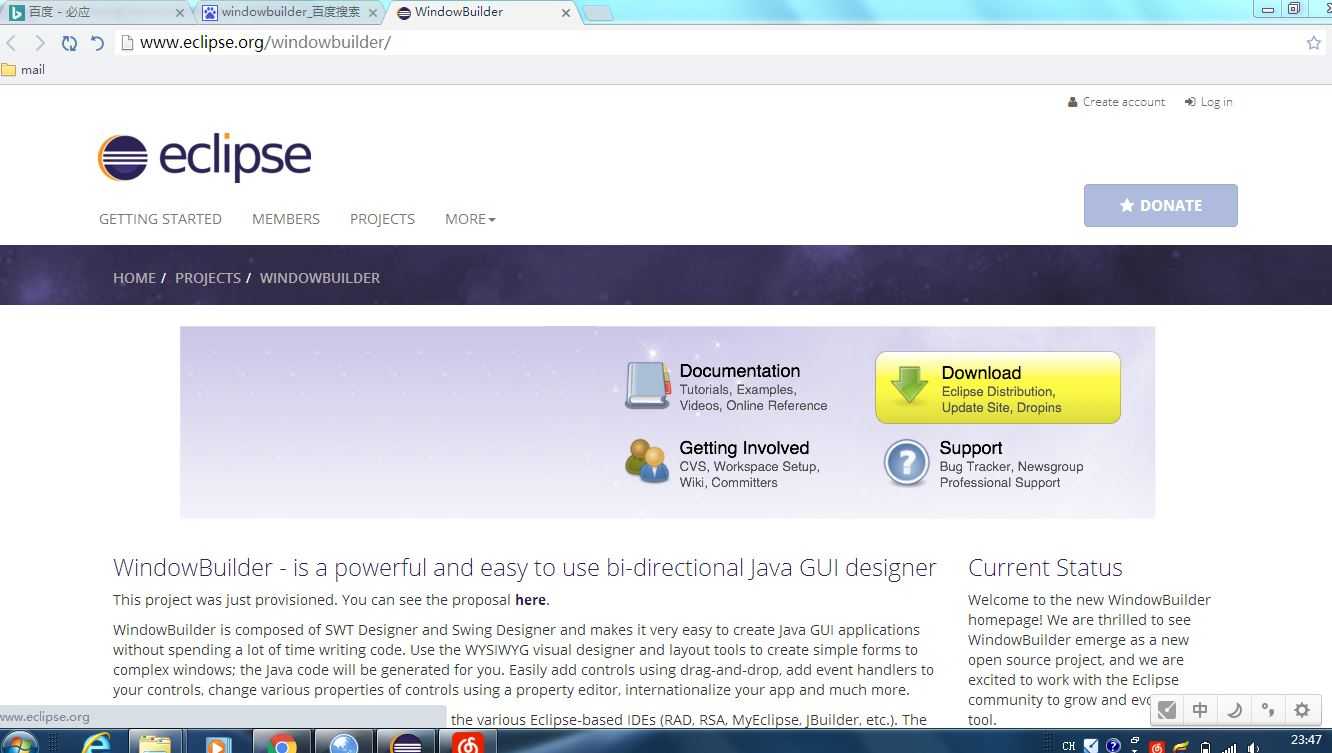Open Chrome from the taskbar
The width and height of the screenshot is (1332, 753).
[282, 743]
